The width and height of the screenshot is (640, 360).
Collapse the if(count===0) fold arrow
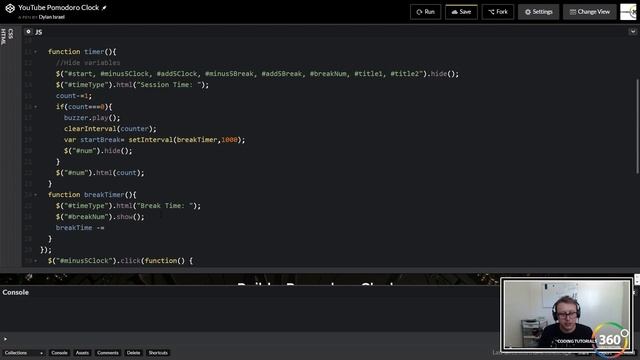36,107
